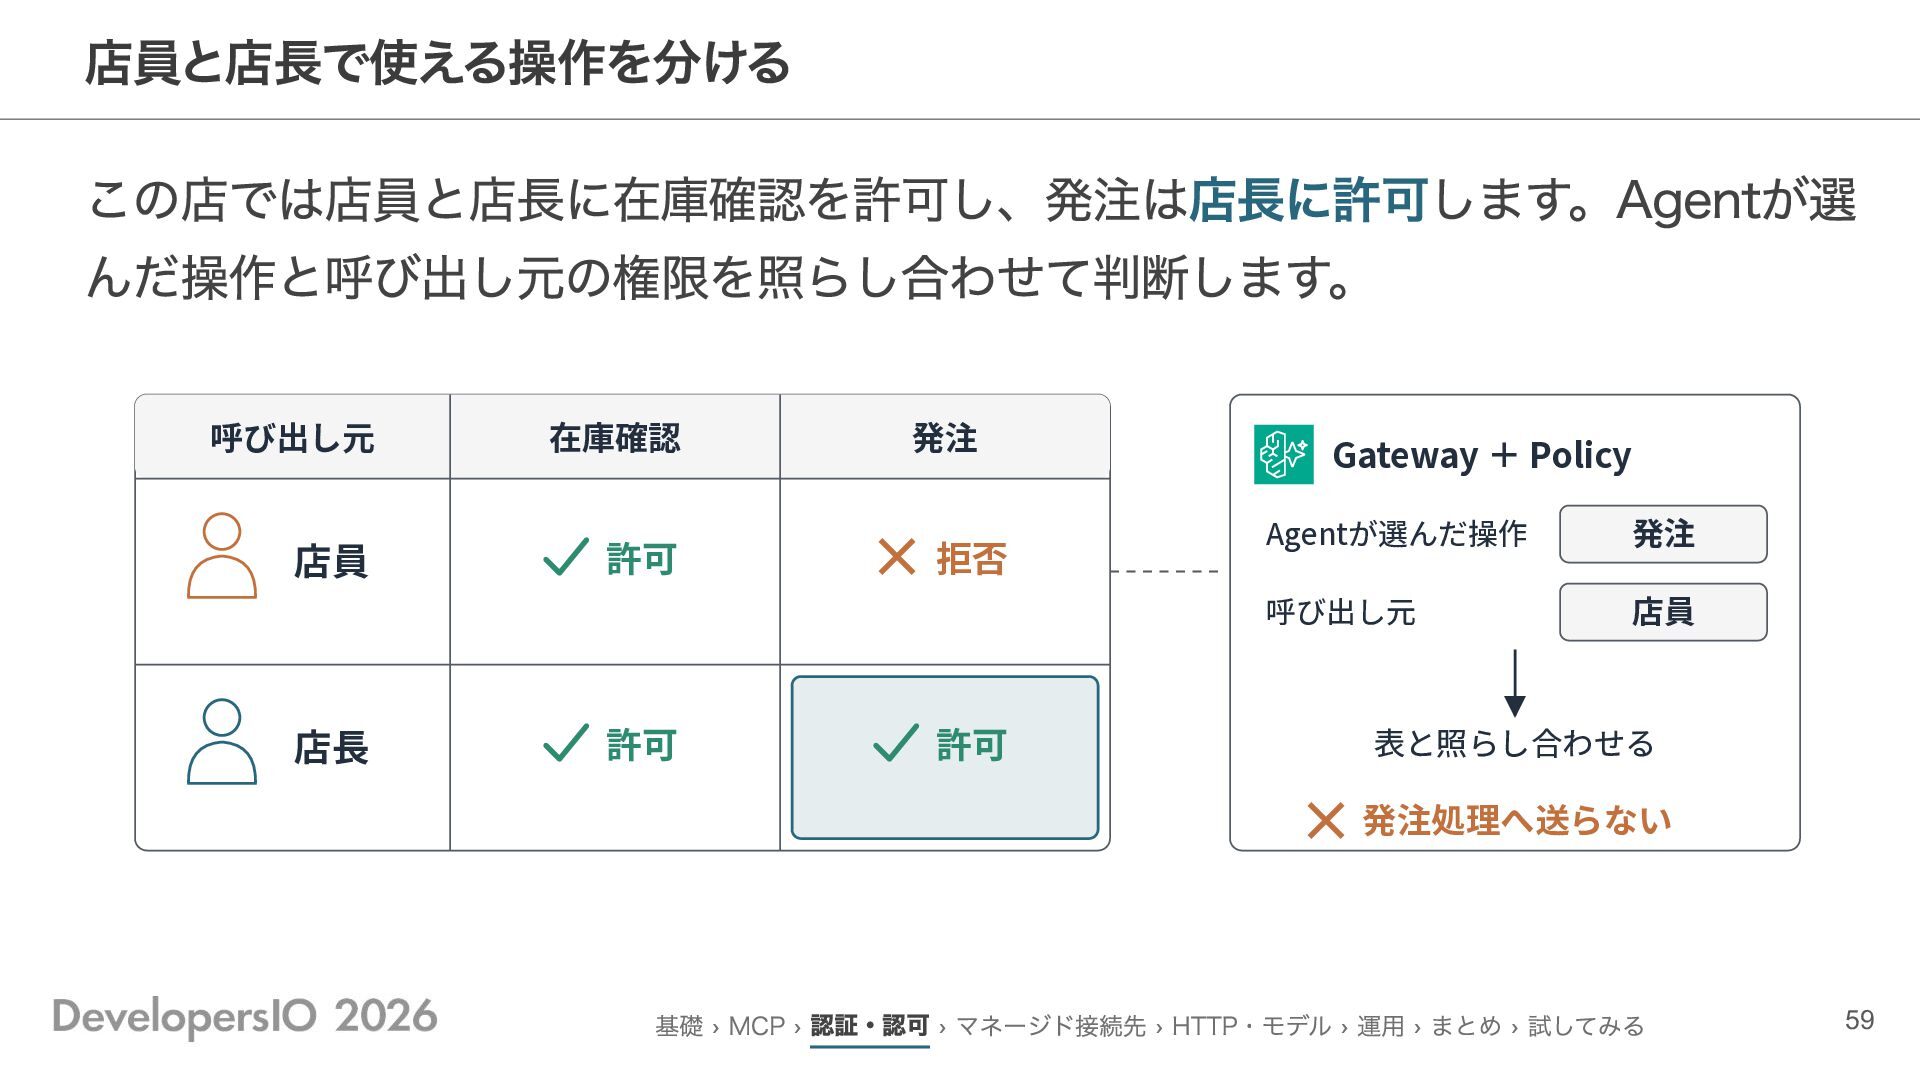Jump to the 試してみる breadcrumb section
Image resolution: width=1920 pixels, height=1080 pixels.
[1586, 1026]
